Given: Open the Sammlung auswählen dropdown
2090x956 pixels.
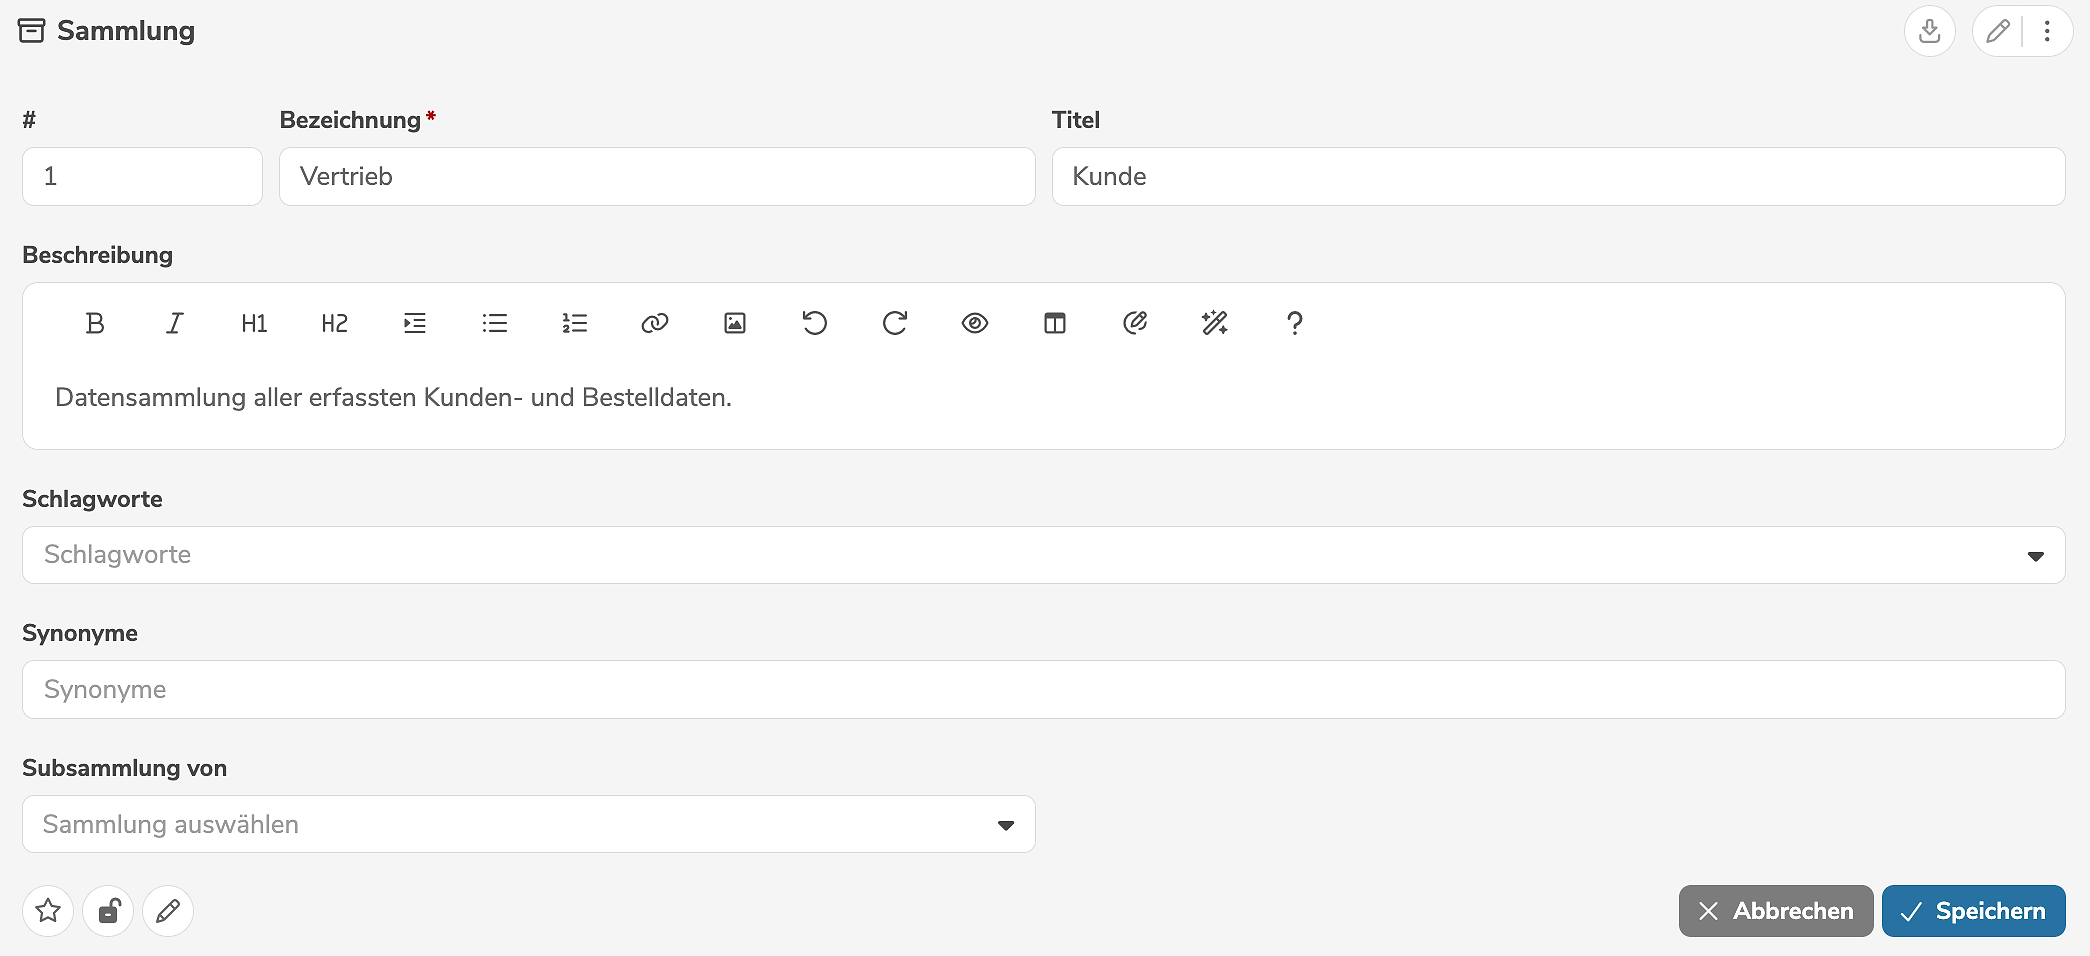Looking at the screenshot, I should (x=1005, y=825).
